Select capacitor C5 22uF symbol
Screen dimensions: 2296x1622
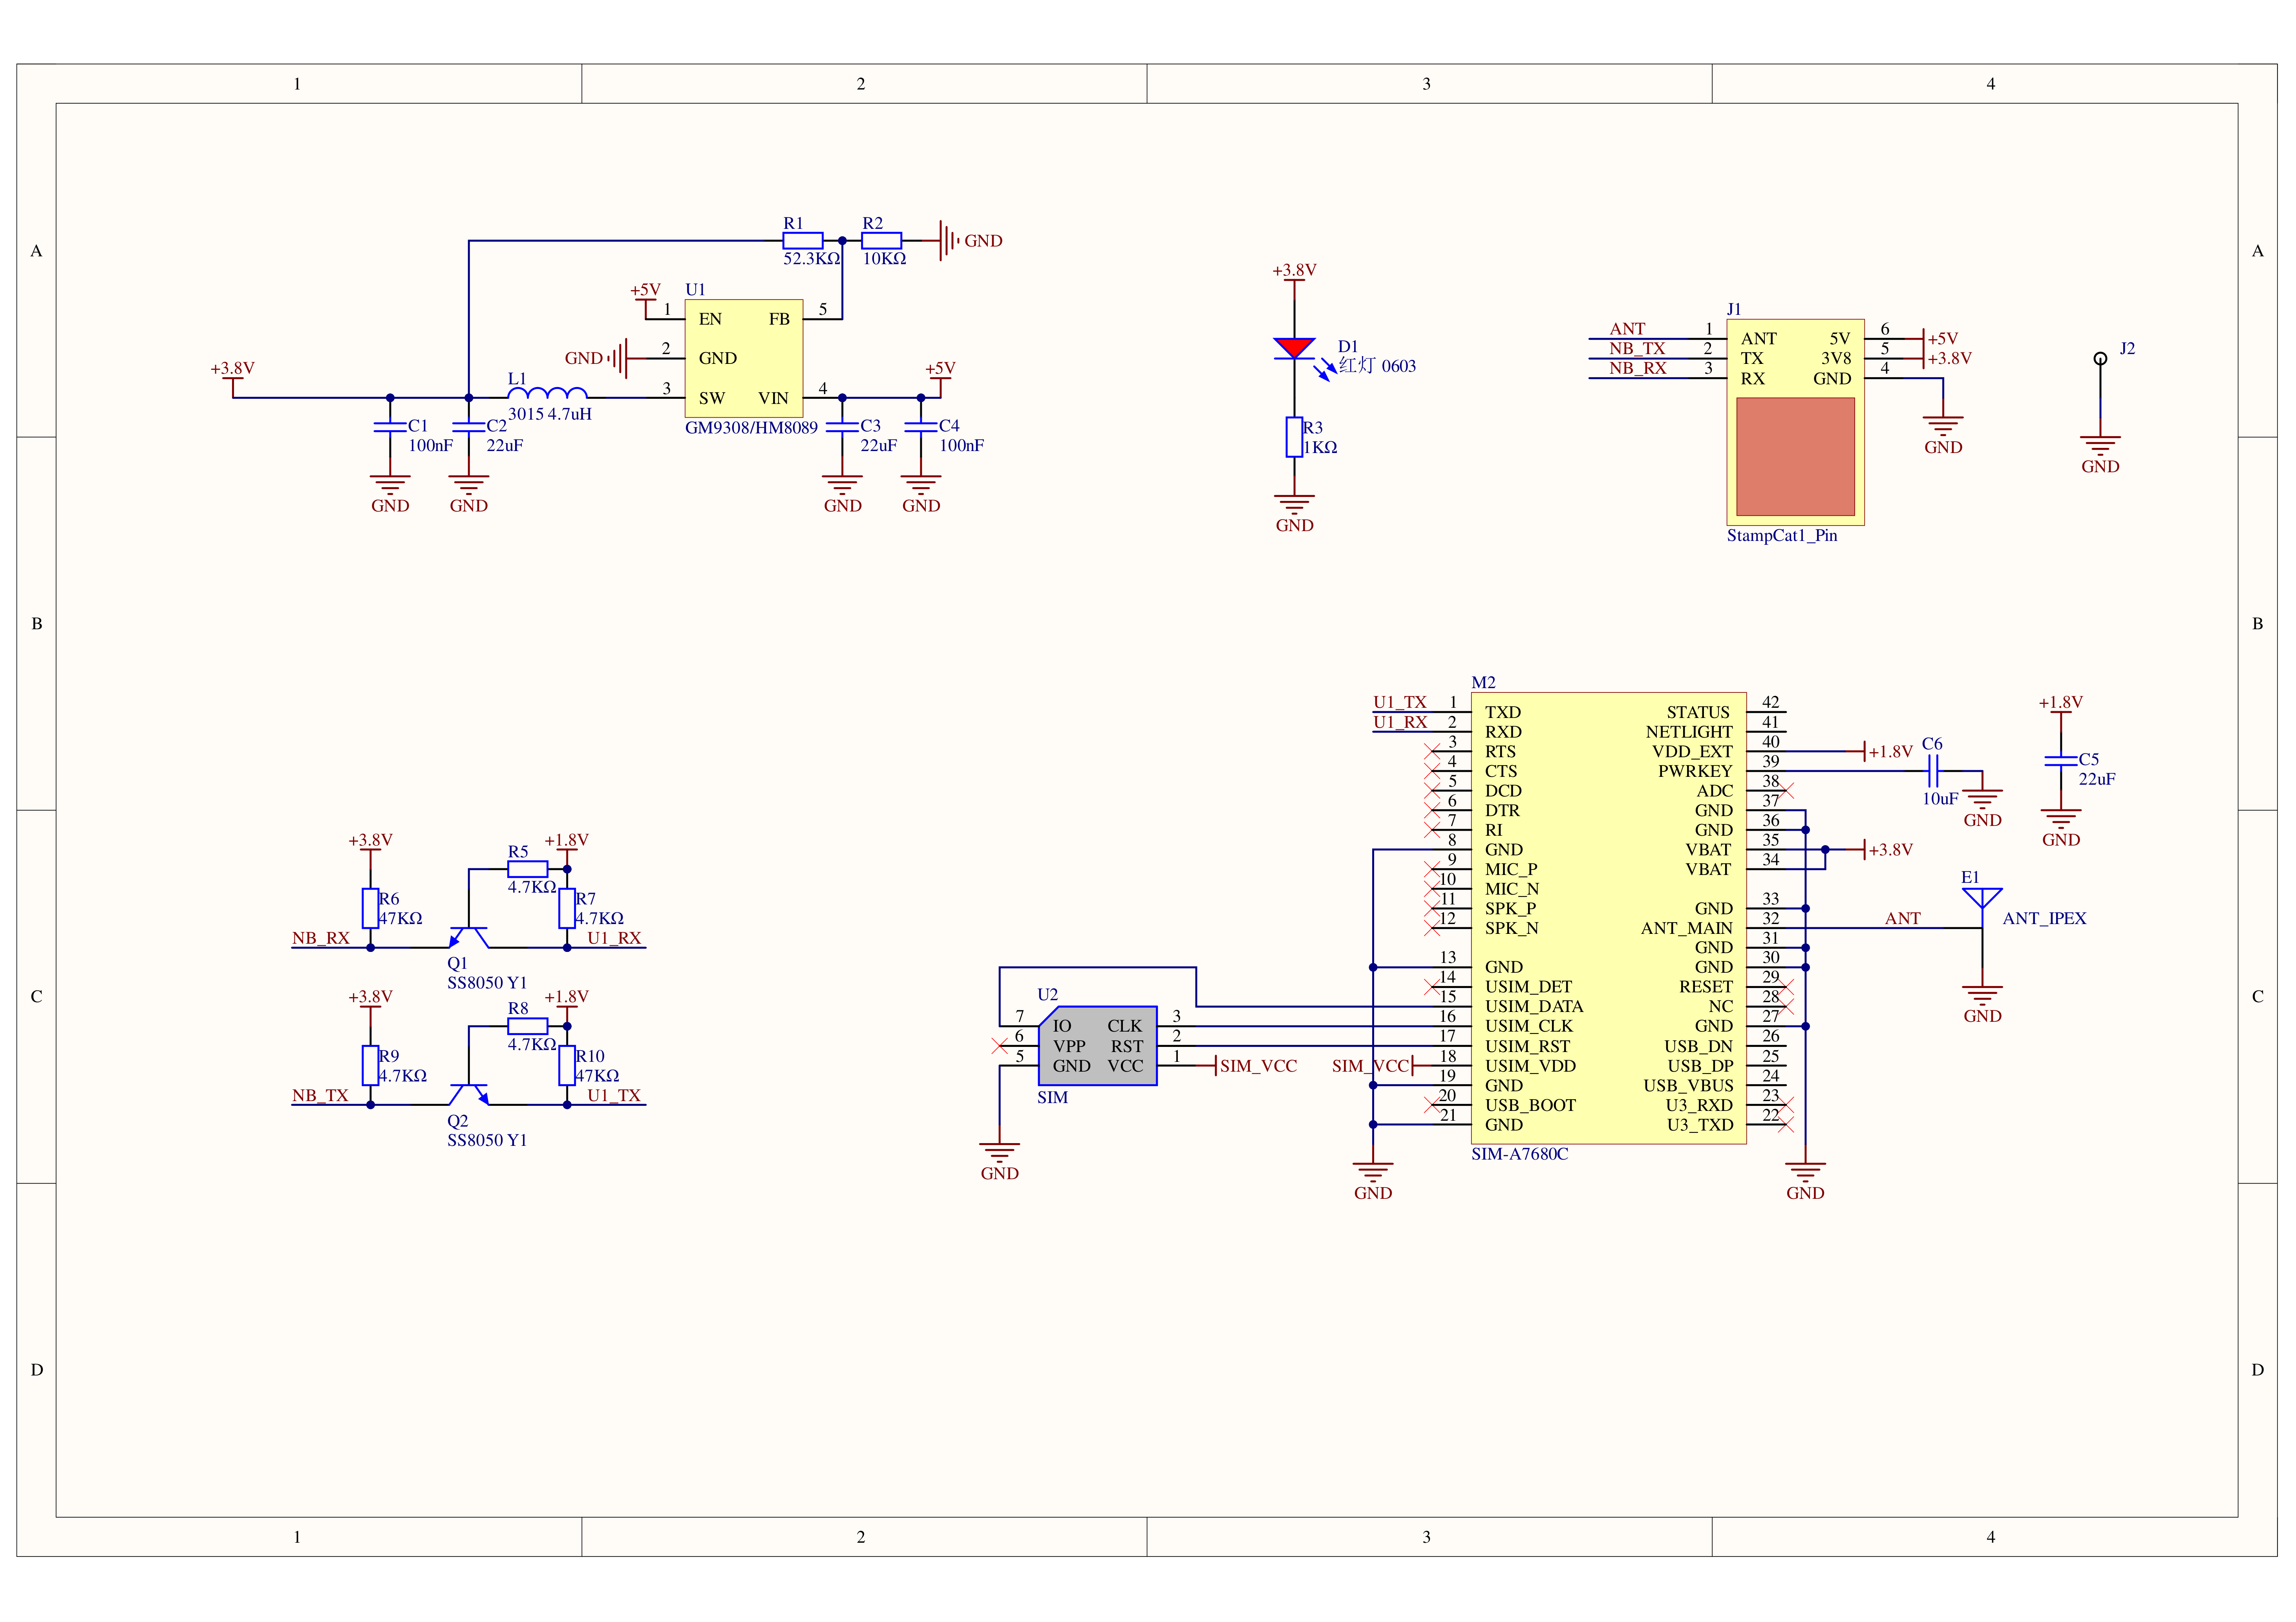point(2061,761)
